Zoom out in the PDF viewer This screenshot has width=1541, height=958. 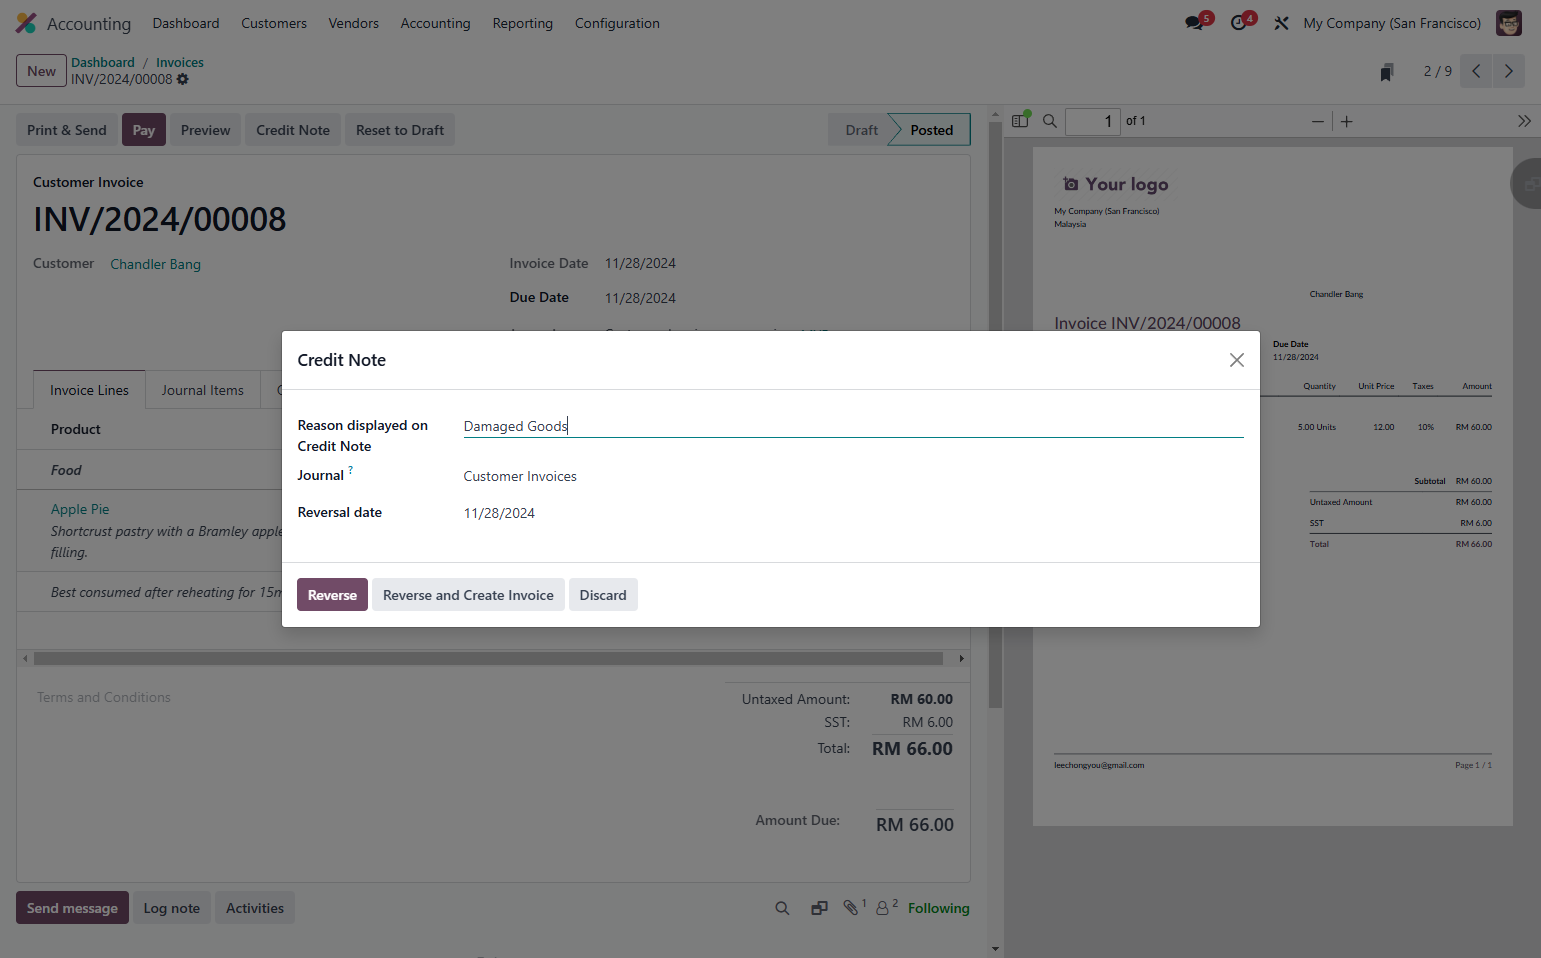[1318, 121]
